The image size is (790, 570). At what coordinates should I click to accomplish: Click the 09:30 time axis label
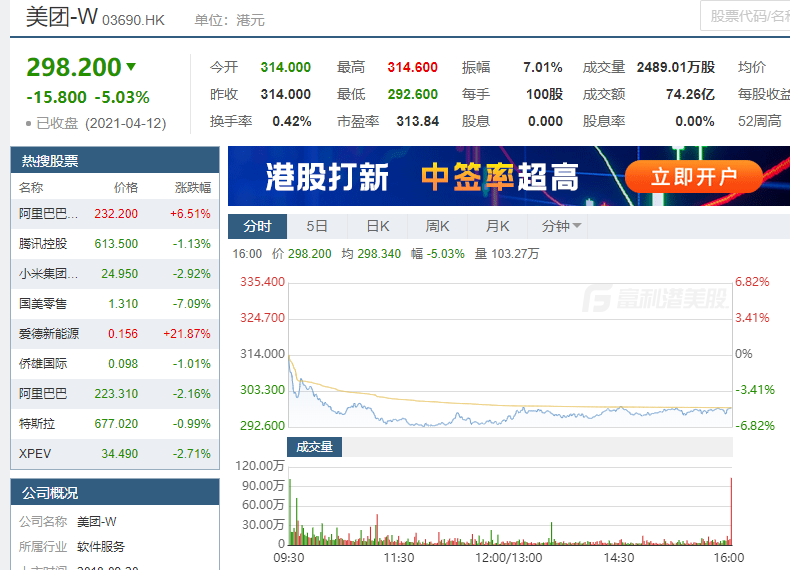click(289, 557)
